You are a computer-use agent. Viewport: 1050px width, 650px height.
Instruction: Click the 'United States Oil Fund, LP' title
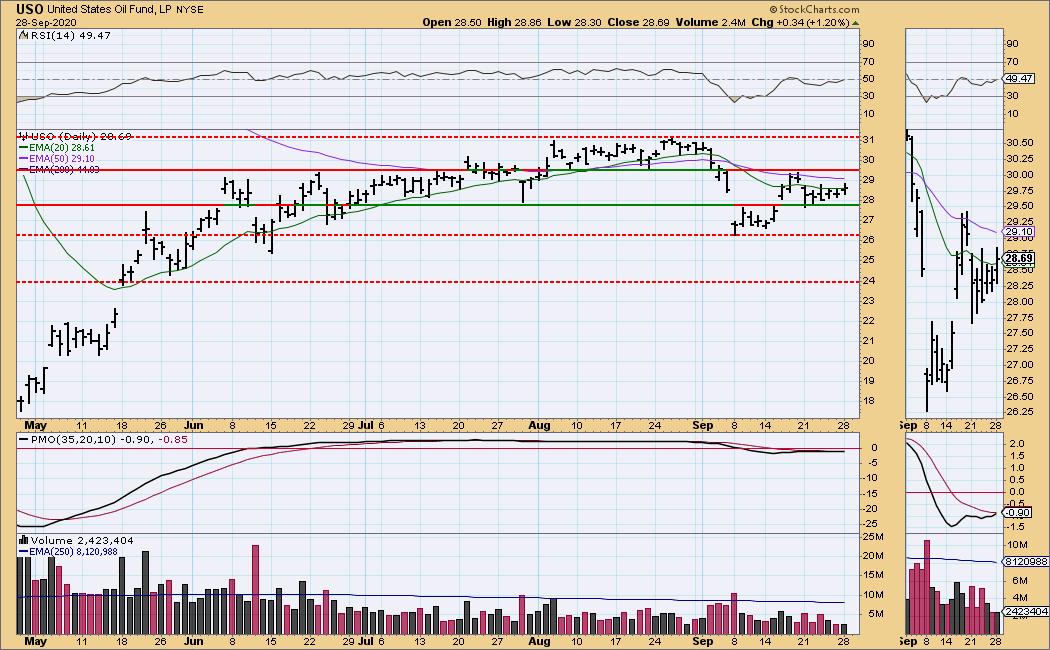pyautogui.click(x=110, y=9)
